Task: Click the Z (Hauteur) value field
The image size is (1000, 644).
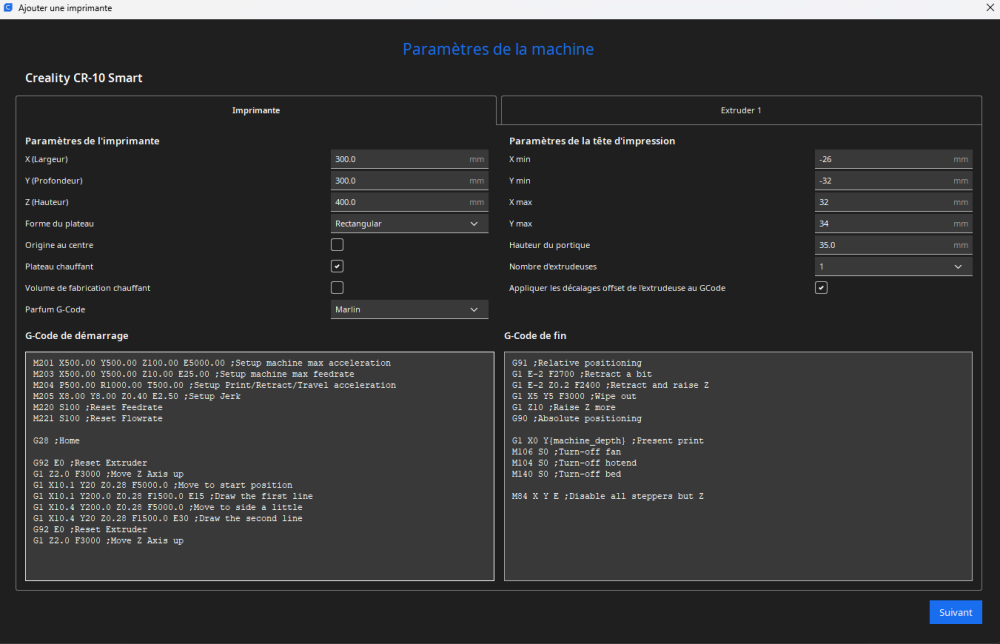Action: pyautogui.click(x=409, y=202)
